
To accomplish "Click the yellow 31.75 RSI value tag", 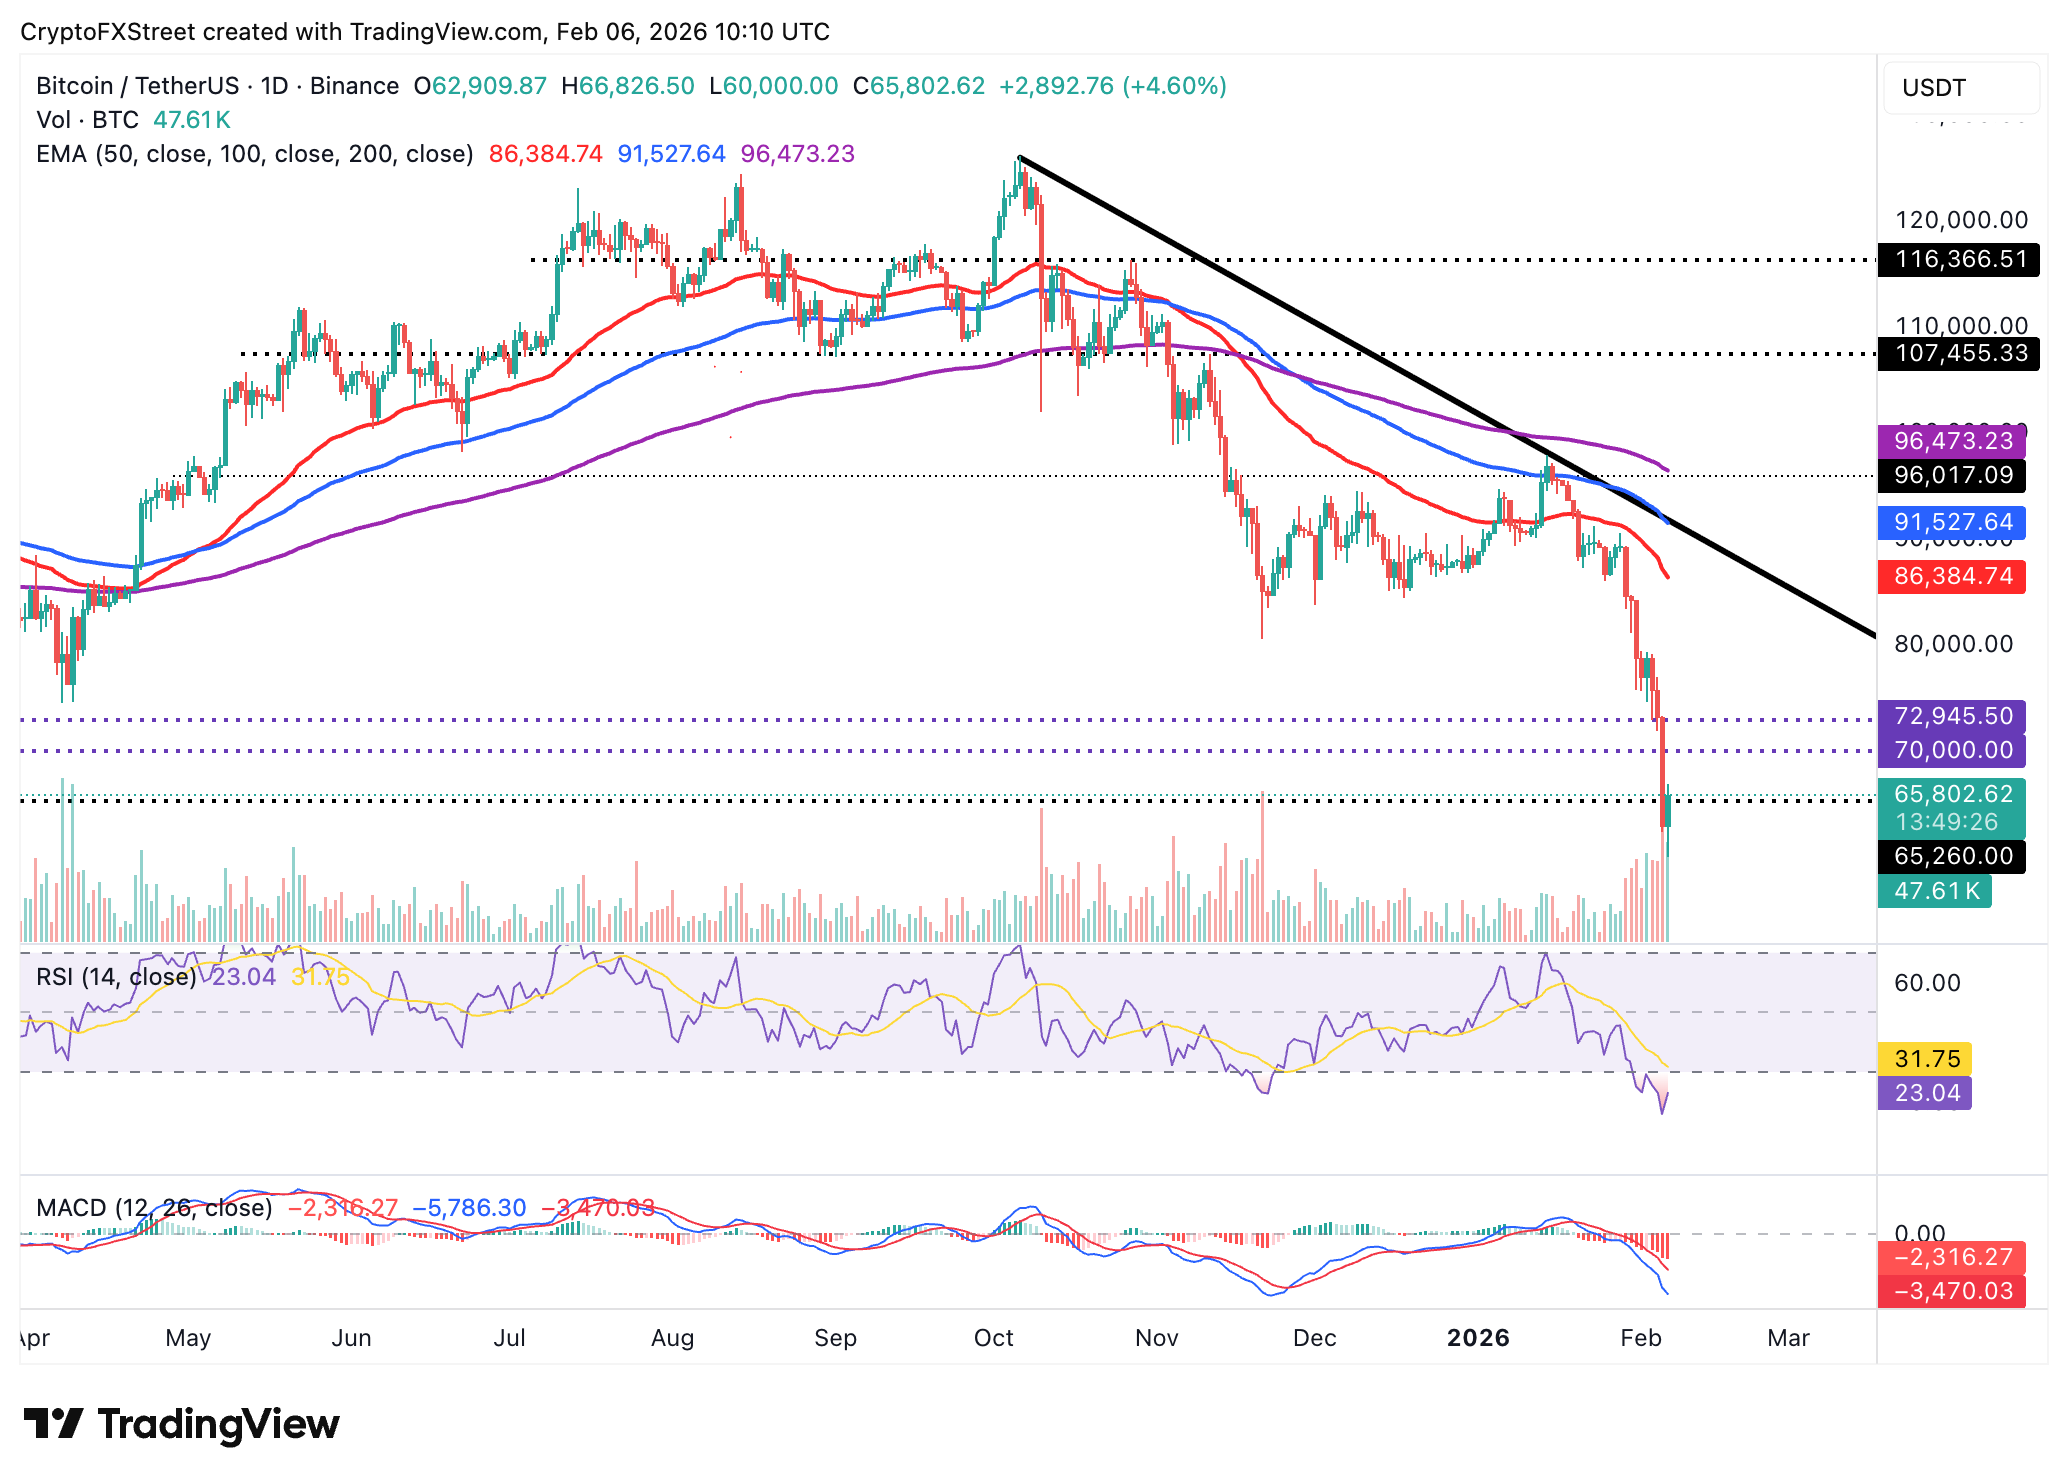I will [1924, 1059].
